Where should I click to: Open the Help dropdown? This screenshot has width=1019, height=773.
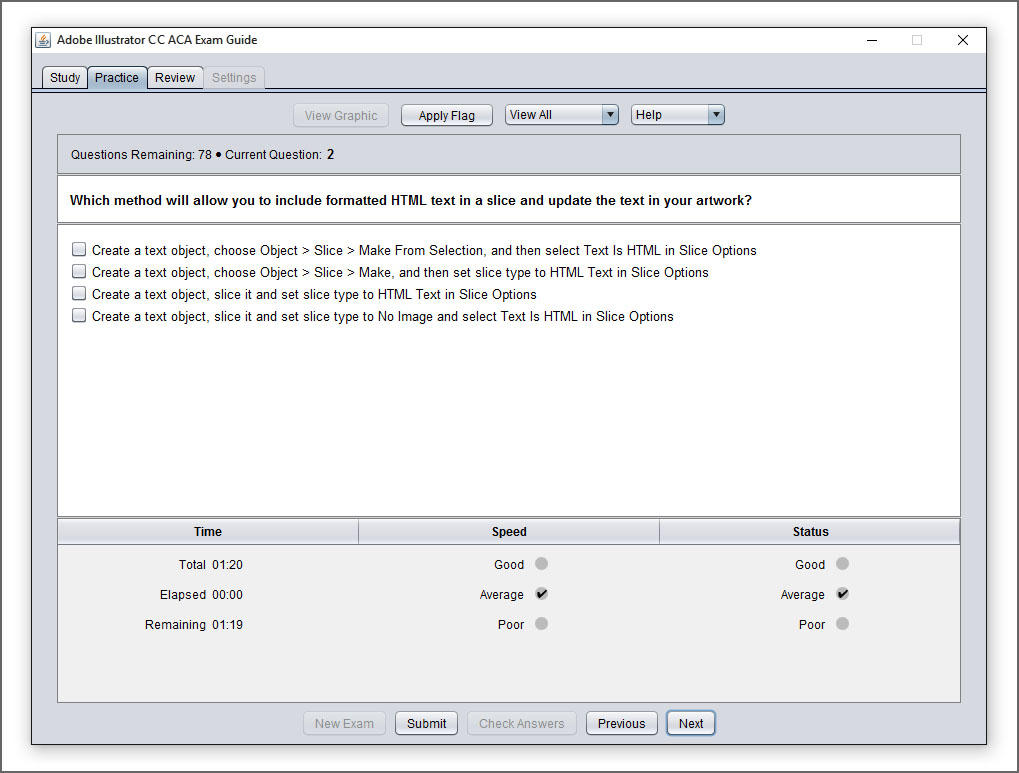(x=677, y=114)
